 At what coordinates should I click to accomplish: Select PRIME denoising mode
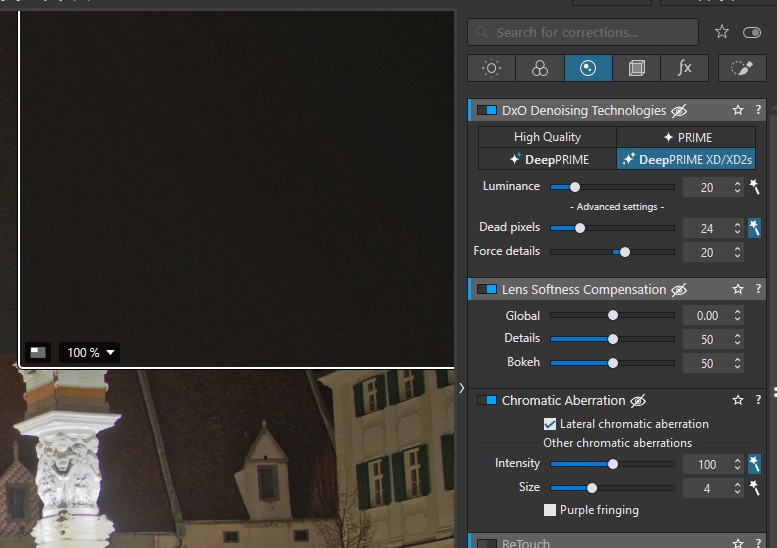(686, 137)
